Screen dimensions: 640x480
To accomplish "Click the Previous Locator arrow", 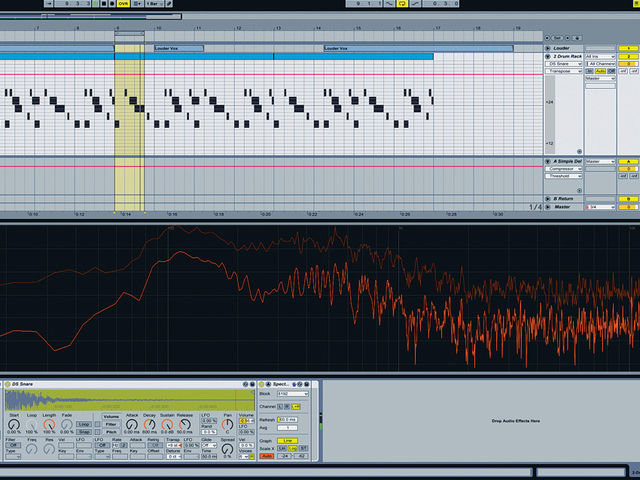I will 547,38.
